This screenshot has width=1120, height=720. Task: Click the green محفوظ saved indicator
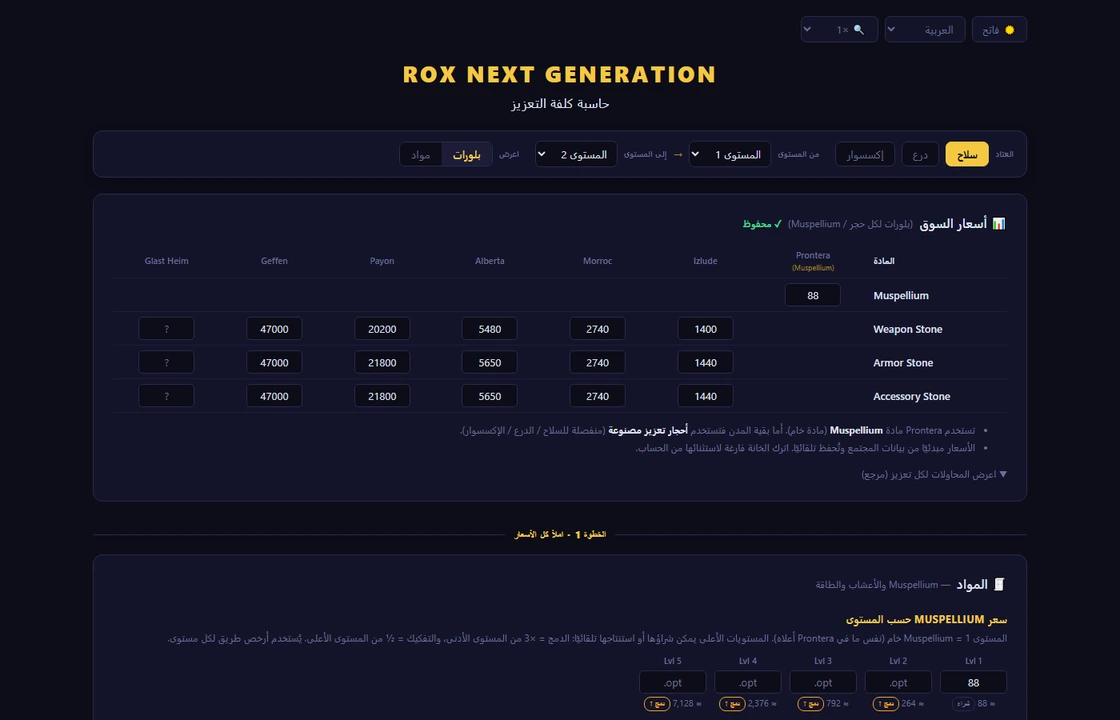coord(762,224)
